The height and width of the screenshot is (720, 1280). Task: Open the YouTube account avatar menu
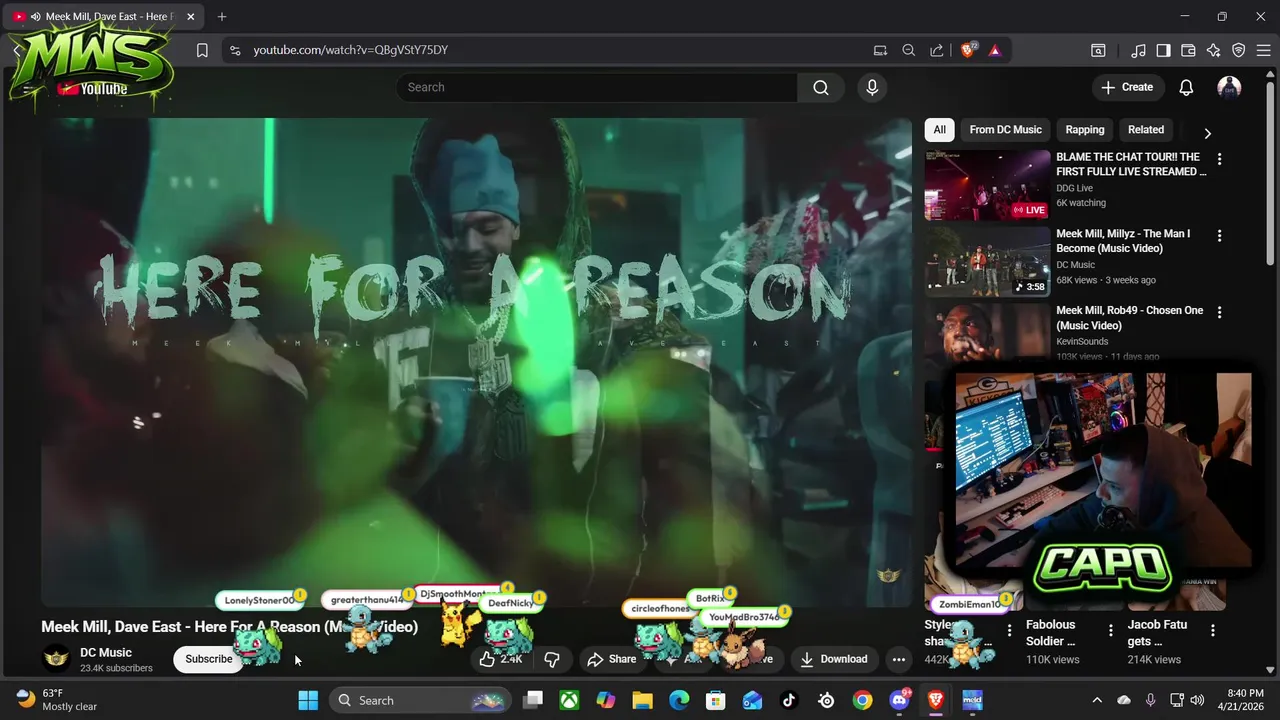click(1229, 87)
